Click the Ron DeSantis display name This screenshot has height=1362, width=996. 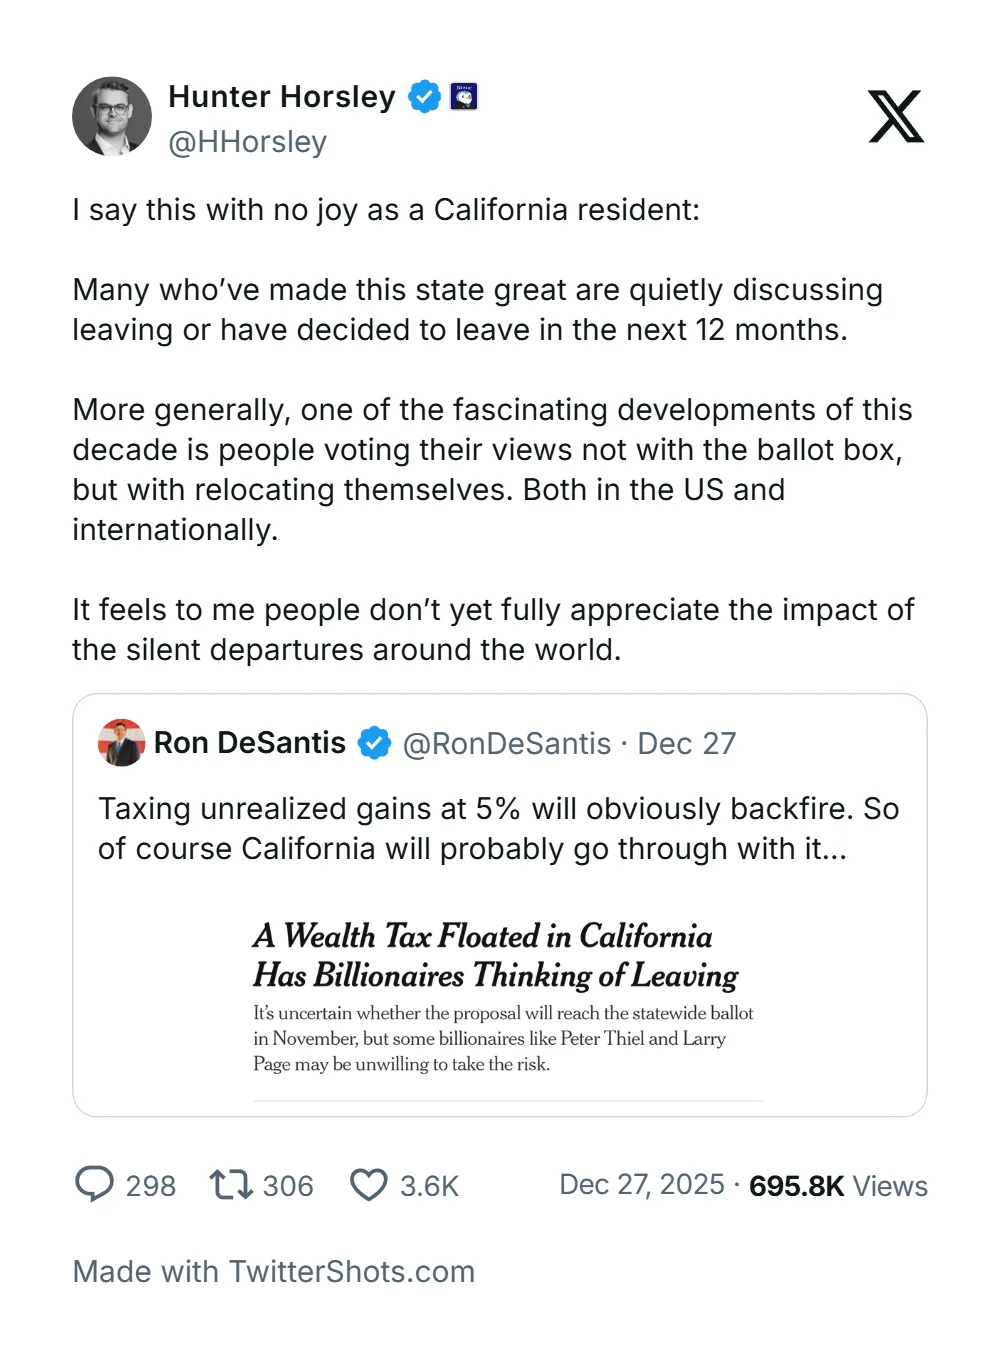(250, 743)
